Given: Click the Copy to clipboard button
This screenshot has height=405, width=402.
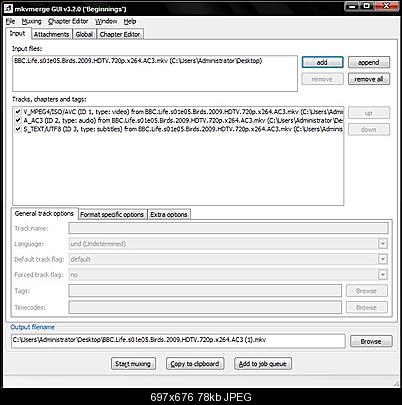Looking at the screenshot, I should point(195,364).
